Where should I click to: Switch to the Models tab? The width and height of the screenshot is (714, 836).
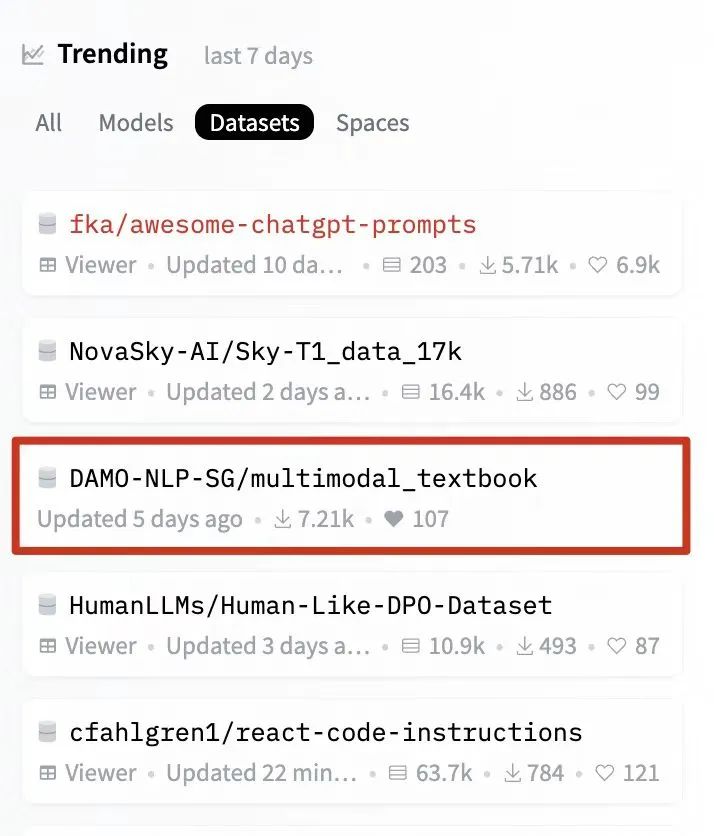136,124
